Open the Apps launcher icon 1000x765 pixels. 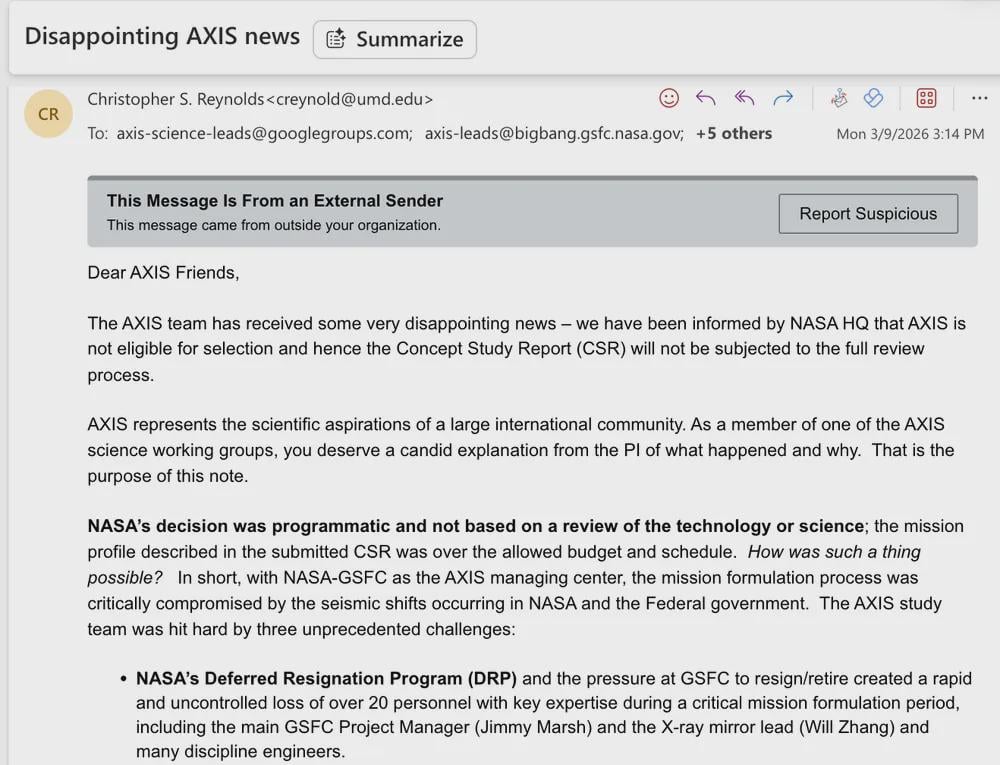tap(926, 97)
